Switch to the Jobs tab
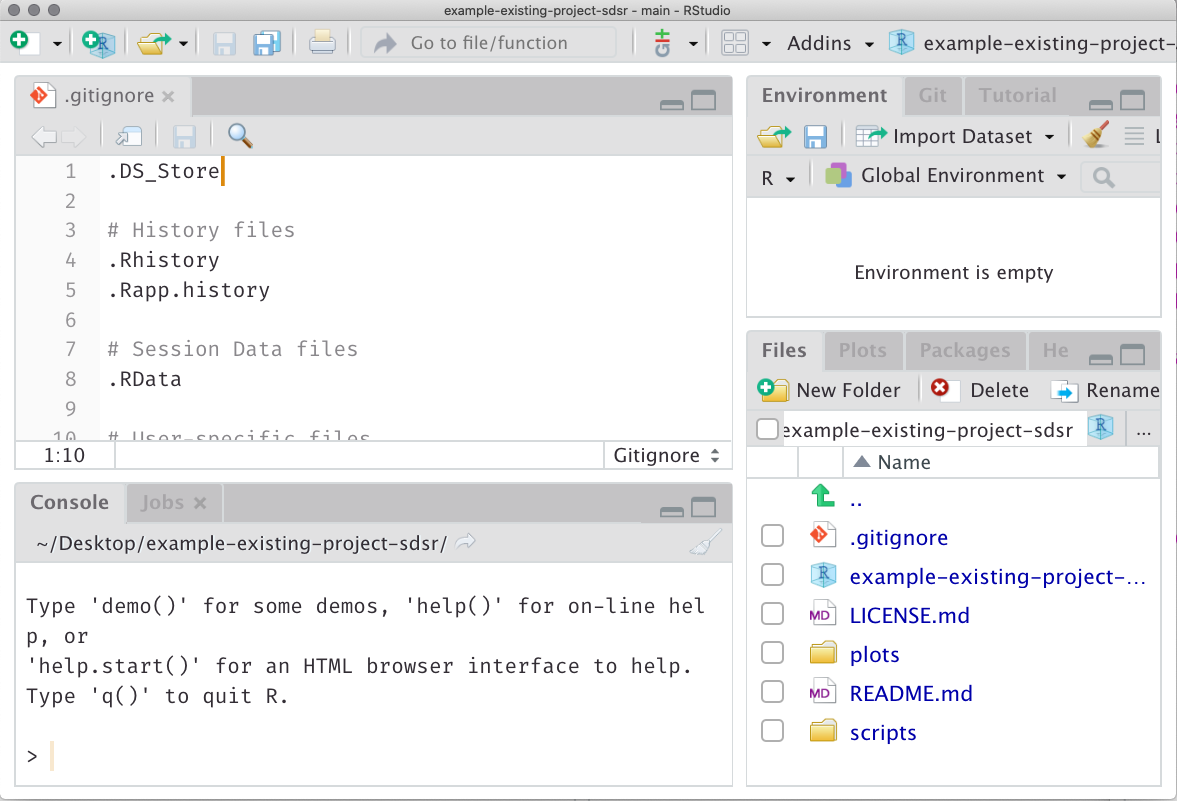This screenshot has height=801, width=1177. (x=162, y=502)
